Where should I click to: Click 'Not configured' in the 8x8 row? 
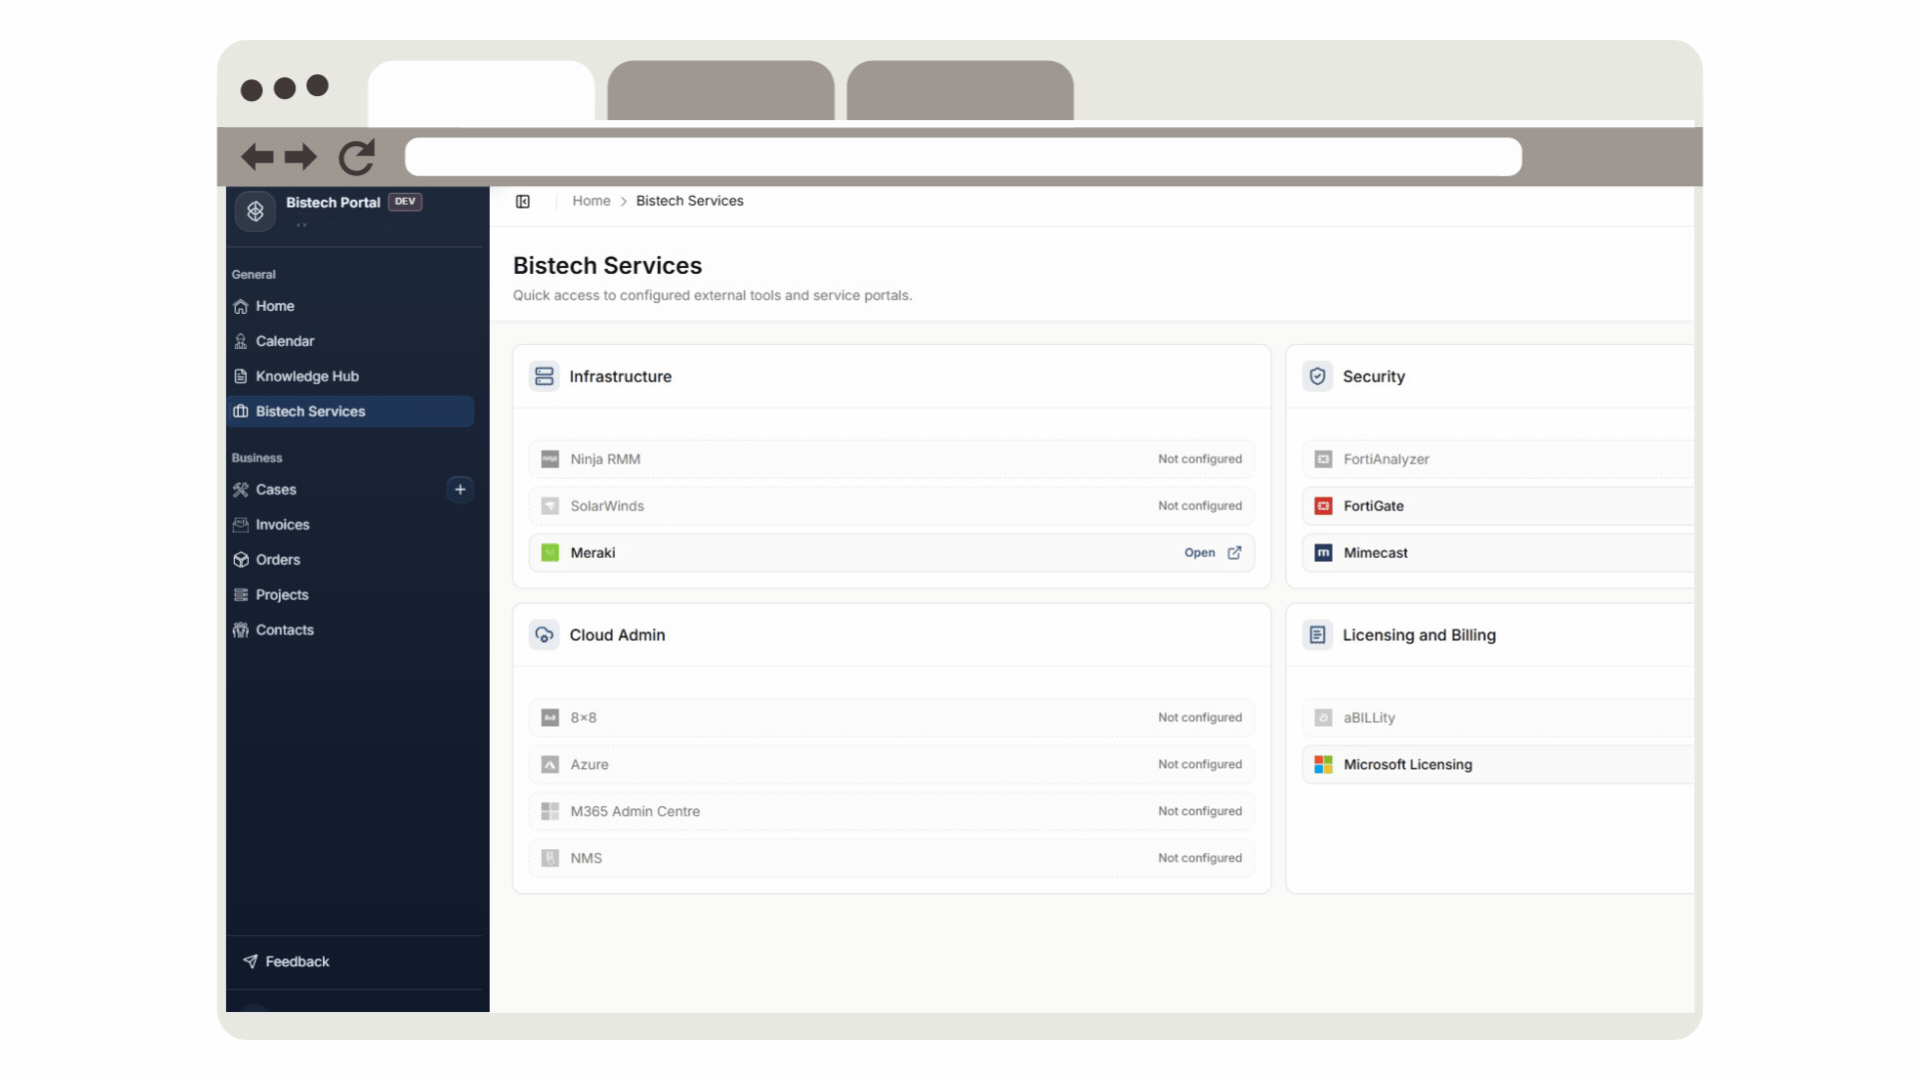tap(1200, 717)
